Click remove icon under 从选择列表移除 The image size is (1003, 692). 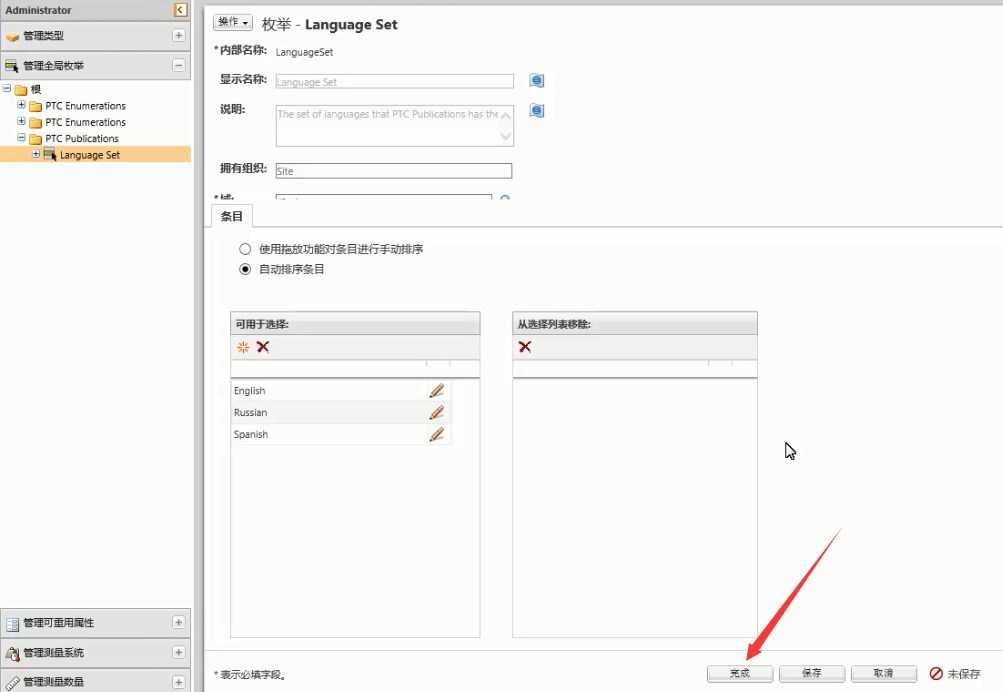[525, 347]
